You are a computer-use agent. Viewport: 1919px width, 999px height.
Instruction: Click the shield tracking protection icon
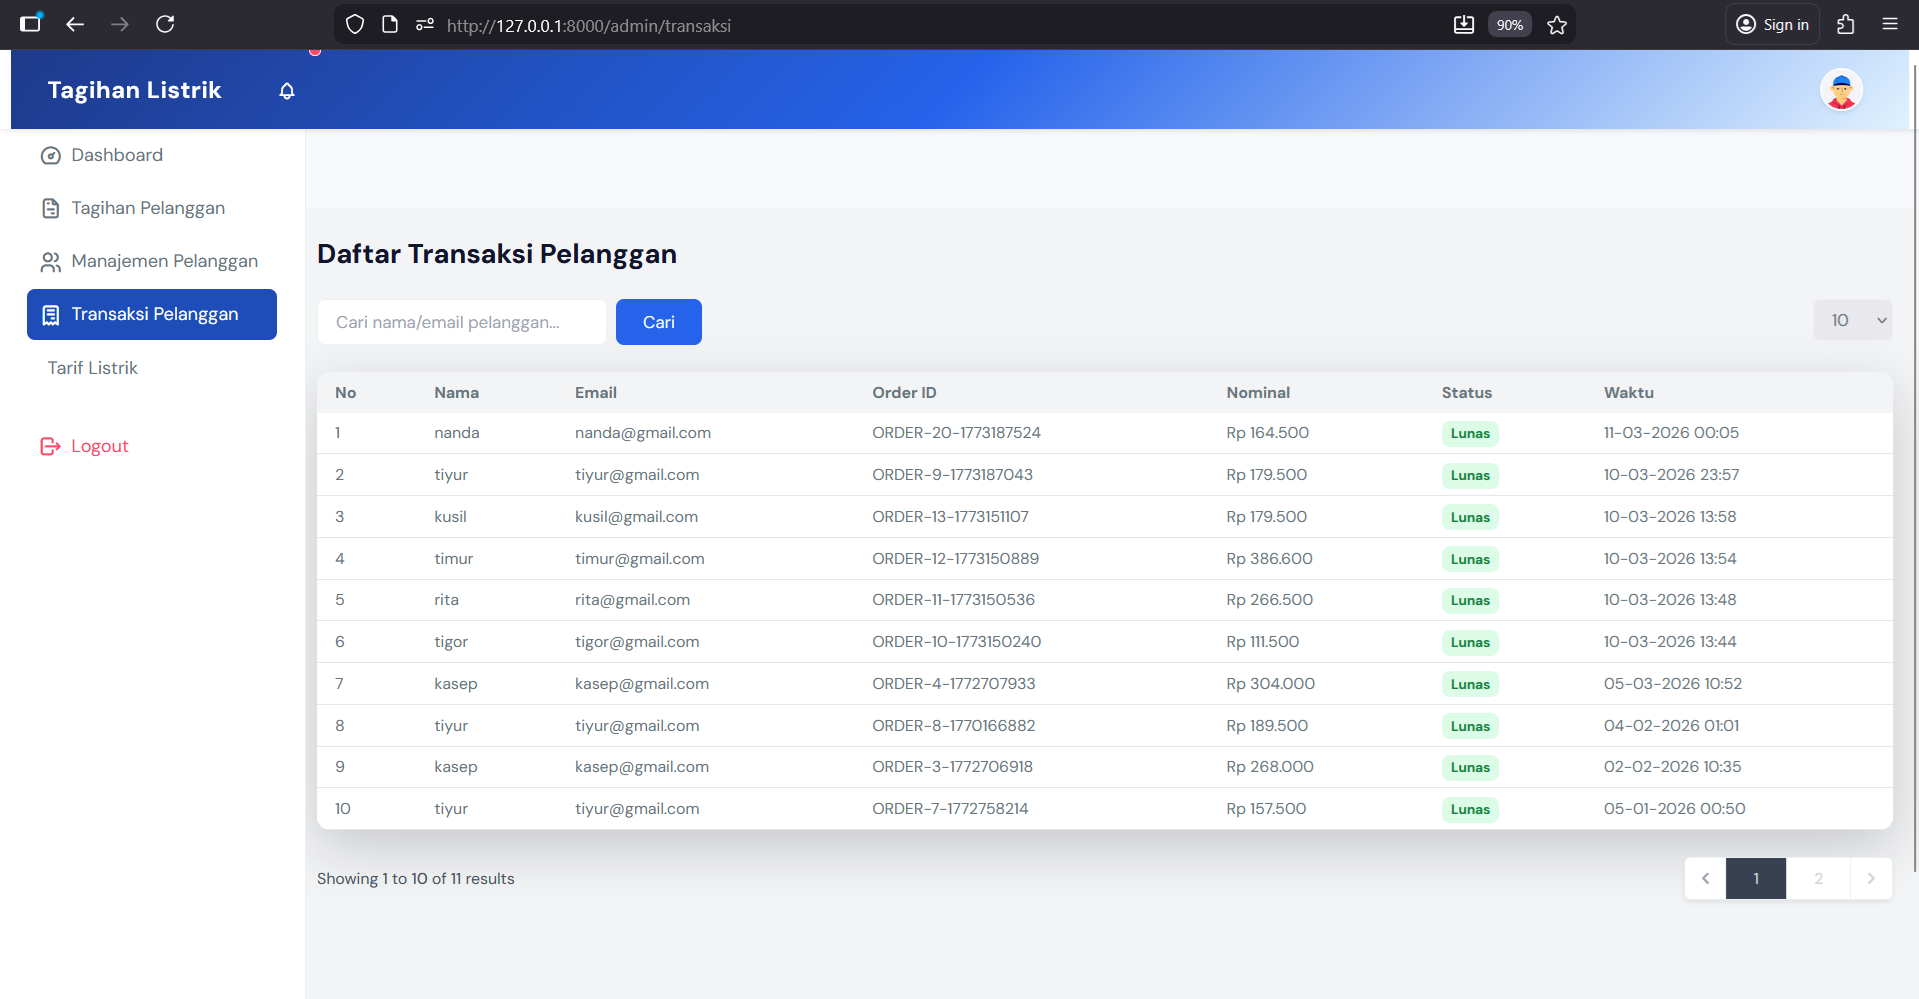[x=355, y=24]
